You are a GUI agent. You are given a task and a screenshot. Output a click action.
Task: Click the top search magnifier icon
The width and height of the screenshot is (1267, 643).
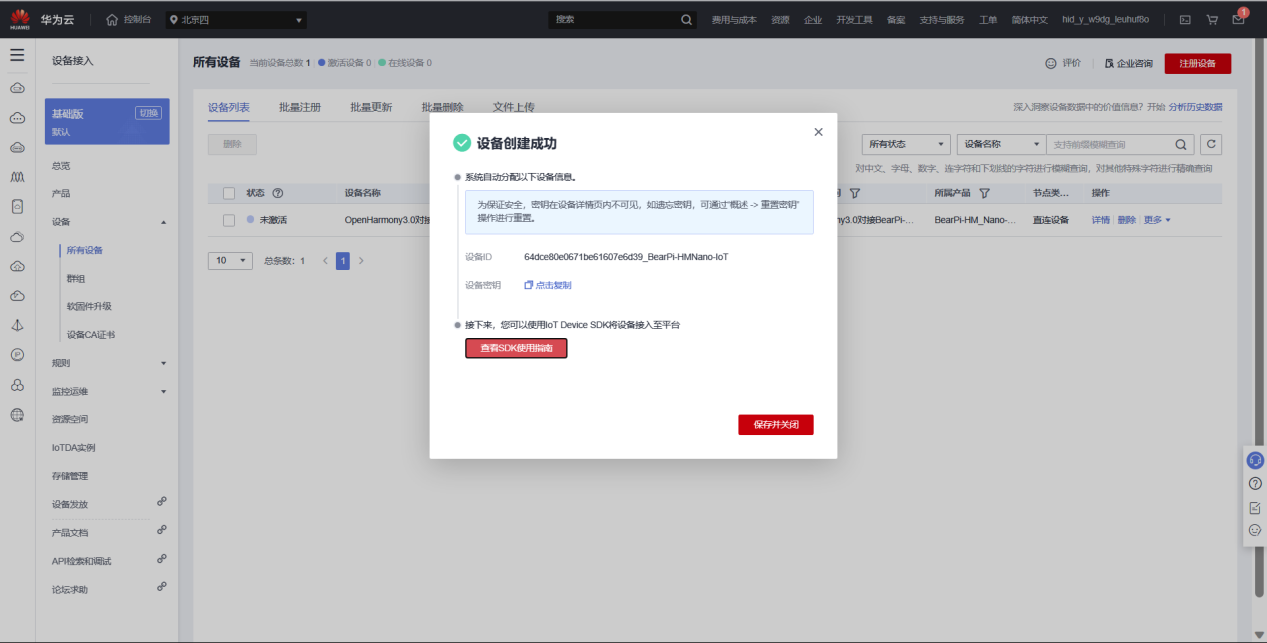[686, 19]
